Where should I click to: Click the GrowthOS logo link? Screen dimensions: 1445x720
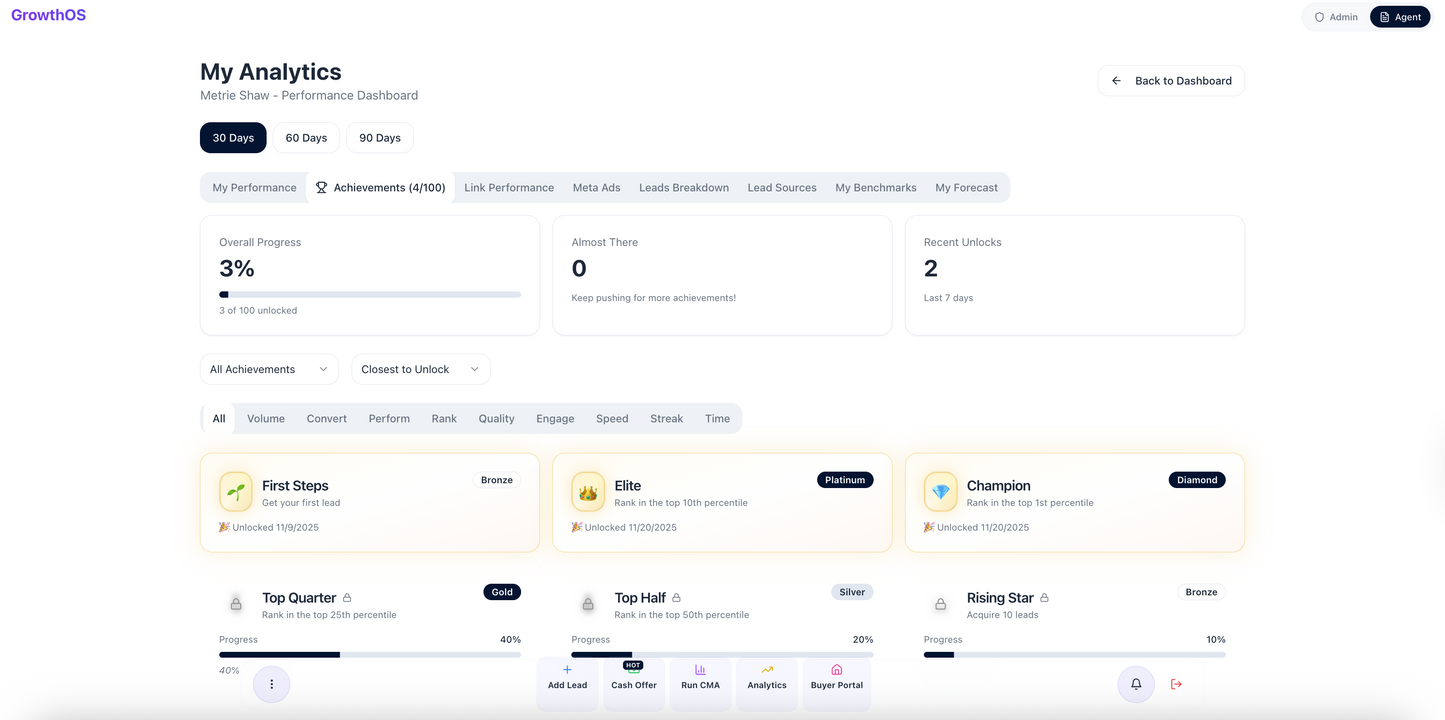click(48, 15)
